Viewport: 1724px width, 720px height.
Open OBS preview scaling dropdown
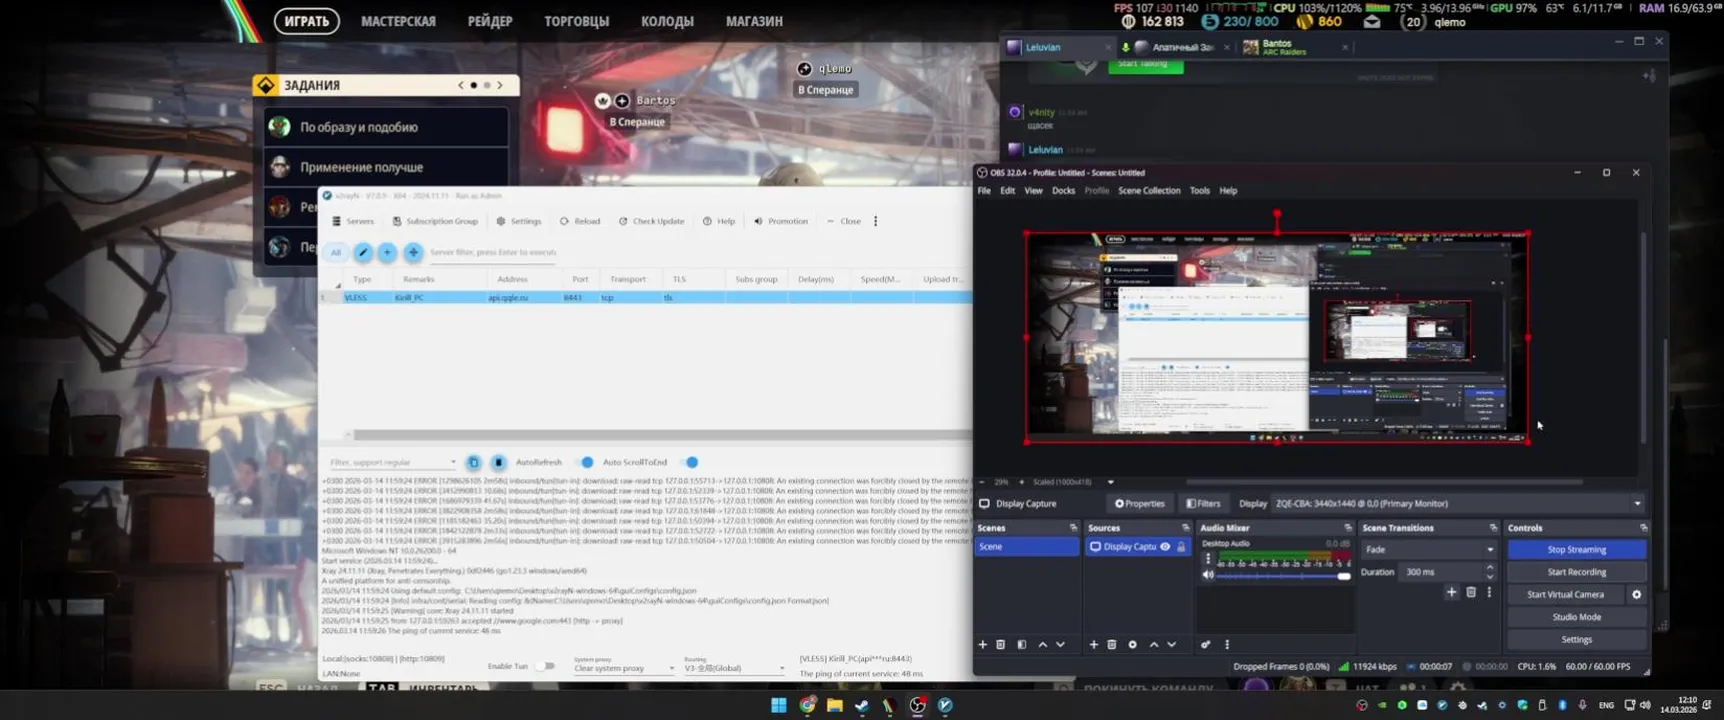1110,482
